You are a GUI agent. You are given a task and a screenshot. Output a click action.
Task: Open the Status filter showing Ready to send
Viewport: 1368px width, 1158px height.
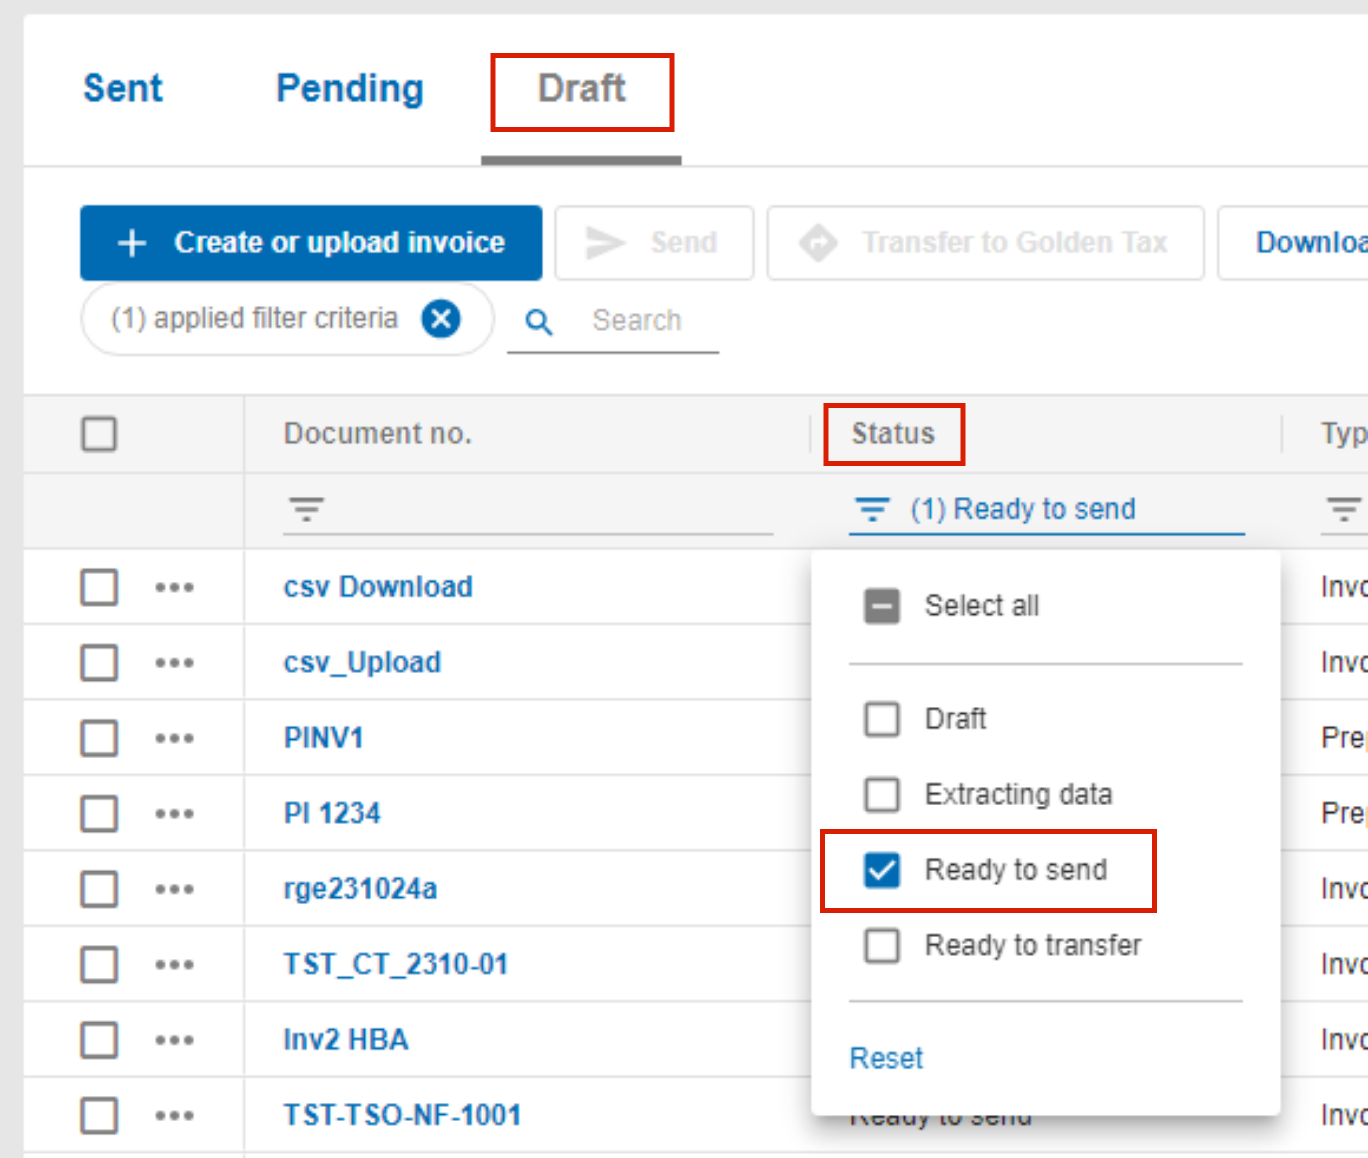(1047, 509)
